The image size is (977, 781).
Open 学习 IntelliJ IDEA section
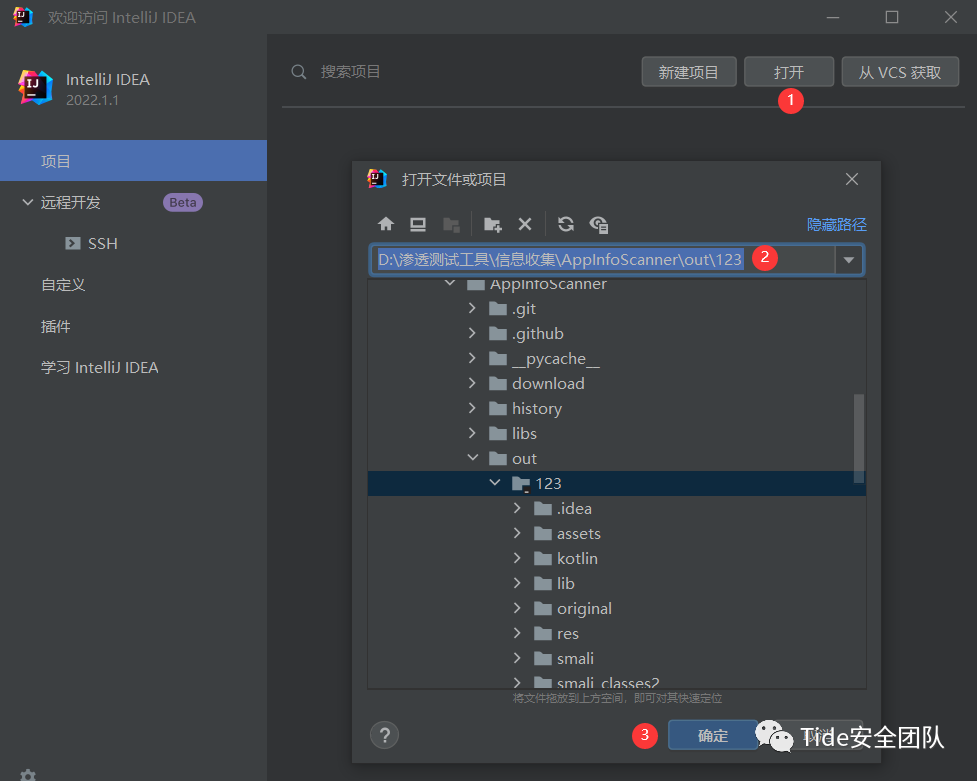tap(133, 367)
